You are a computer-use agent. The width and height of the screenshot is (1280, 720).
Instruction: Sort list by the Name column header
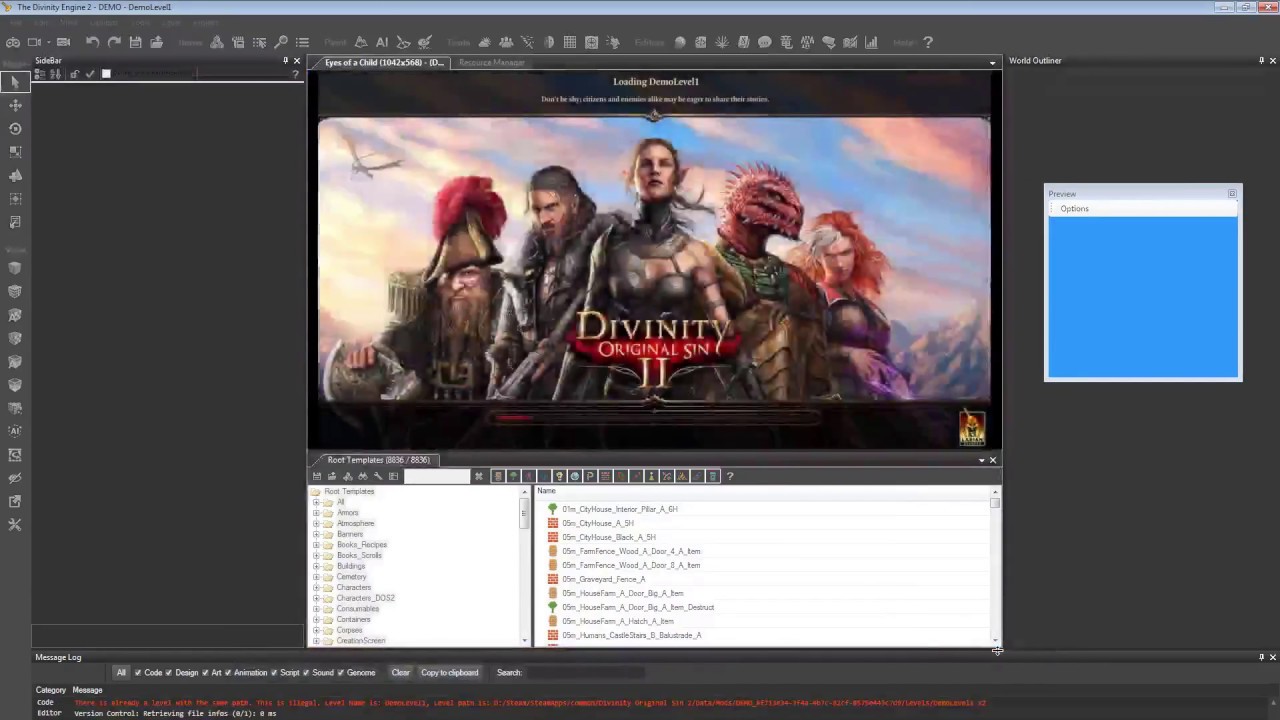tap(764, 491)
